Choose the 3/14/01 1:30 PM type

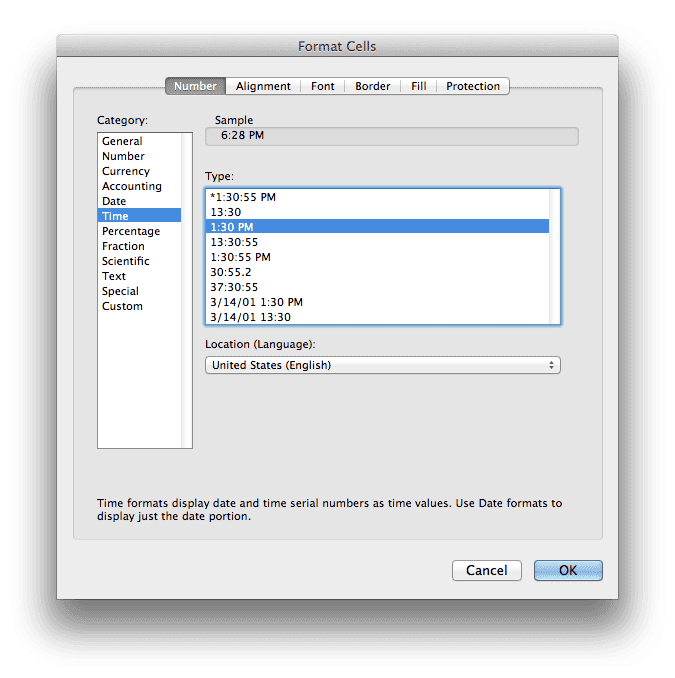pos(377,302)
